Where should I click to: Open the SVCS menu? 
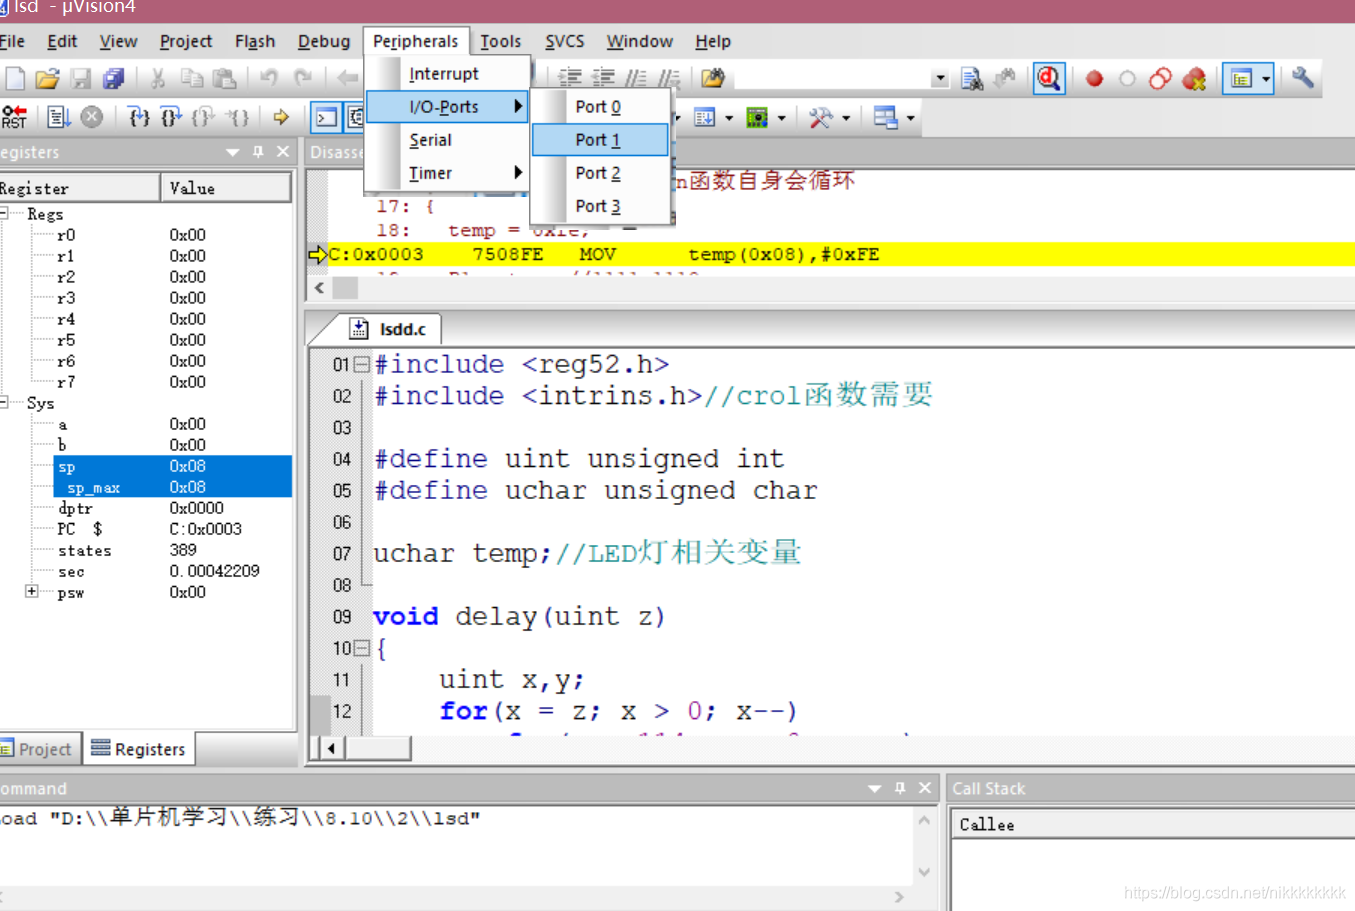[564, 41]
